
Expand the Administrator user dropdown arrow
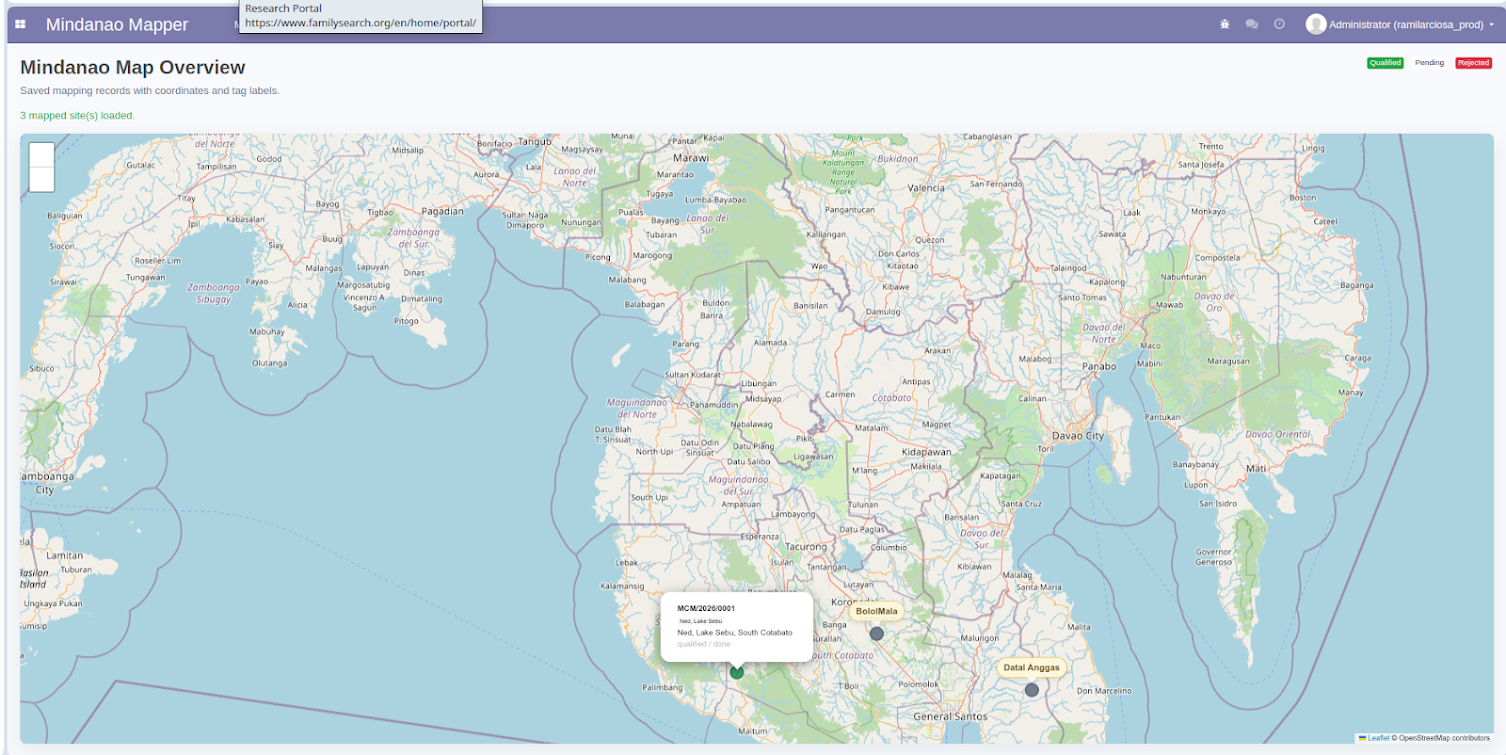[x=1491, y=25]
